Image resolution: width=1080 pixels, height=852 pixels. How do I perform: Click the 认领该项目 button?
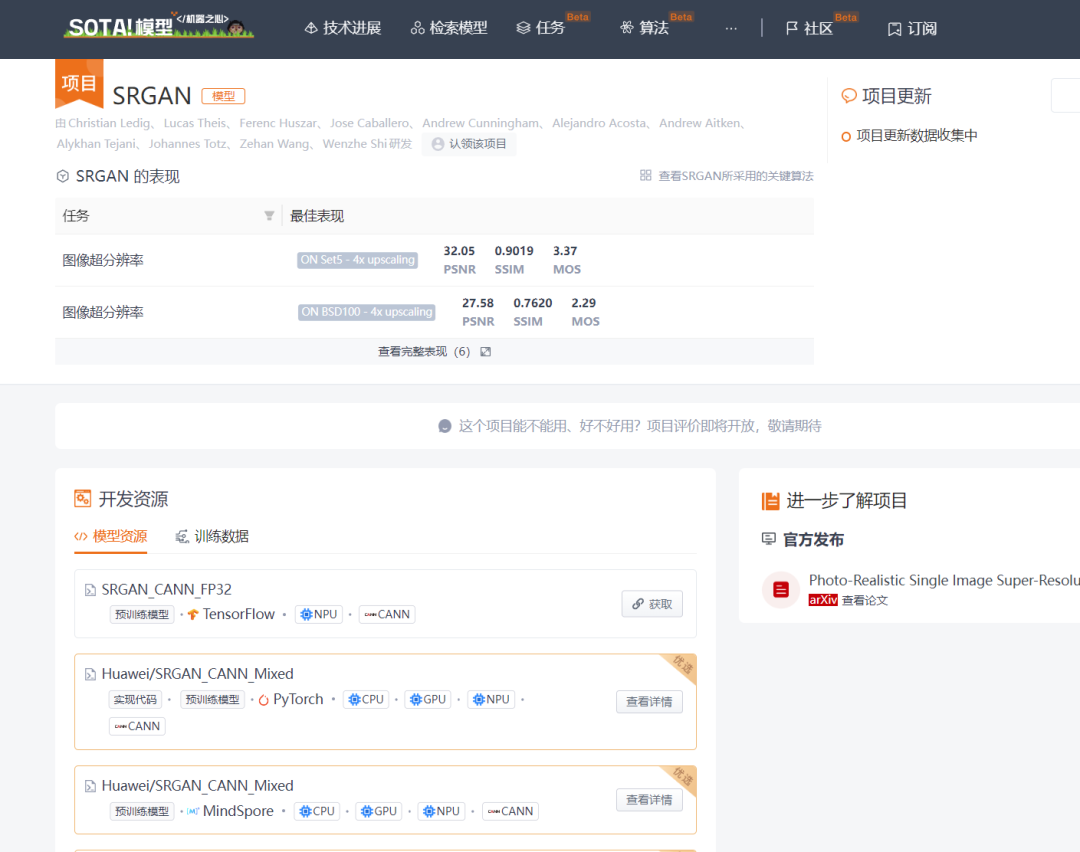469,144
